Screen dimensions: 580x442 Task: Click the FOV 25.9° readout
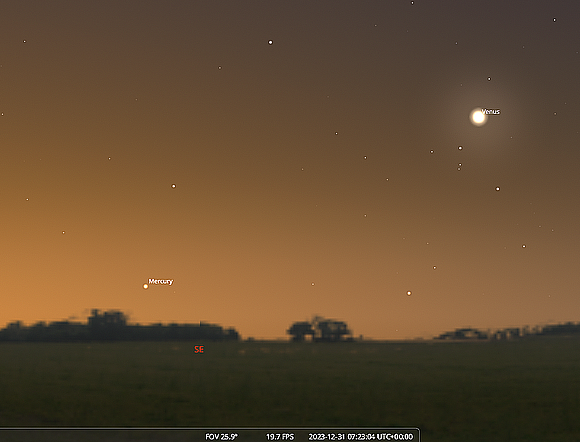pyautogui.click(x=222, y=437)
